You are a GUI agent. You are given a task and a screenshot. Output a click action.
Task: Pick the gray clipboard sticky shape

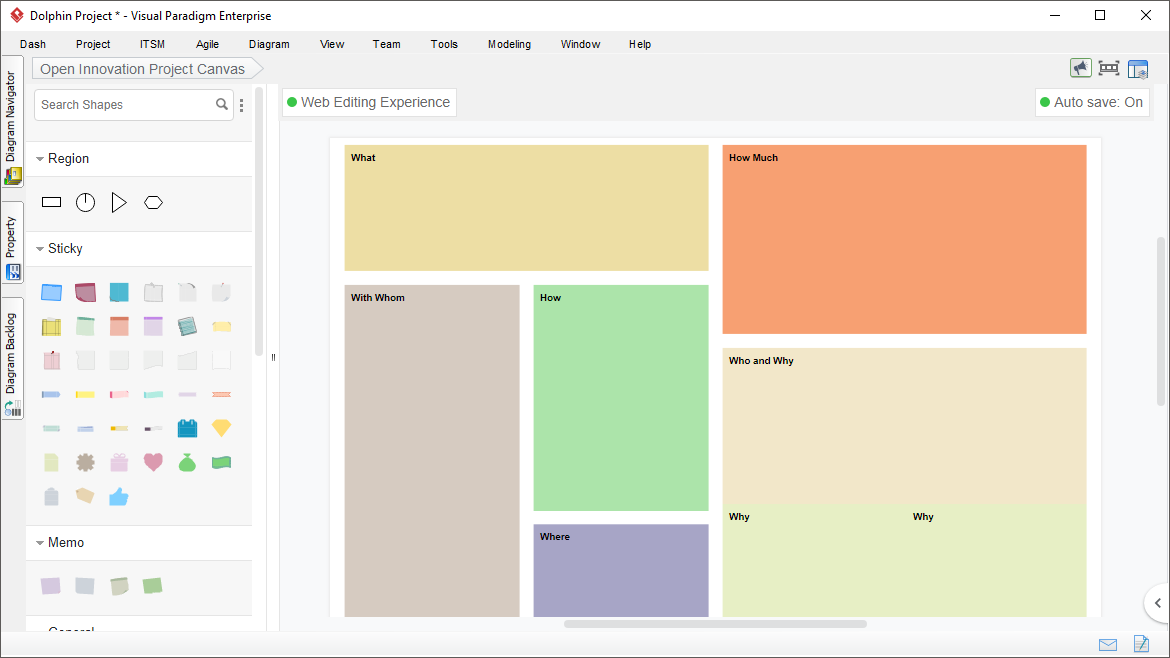(x=51, y=496)
